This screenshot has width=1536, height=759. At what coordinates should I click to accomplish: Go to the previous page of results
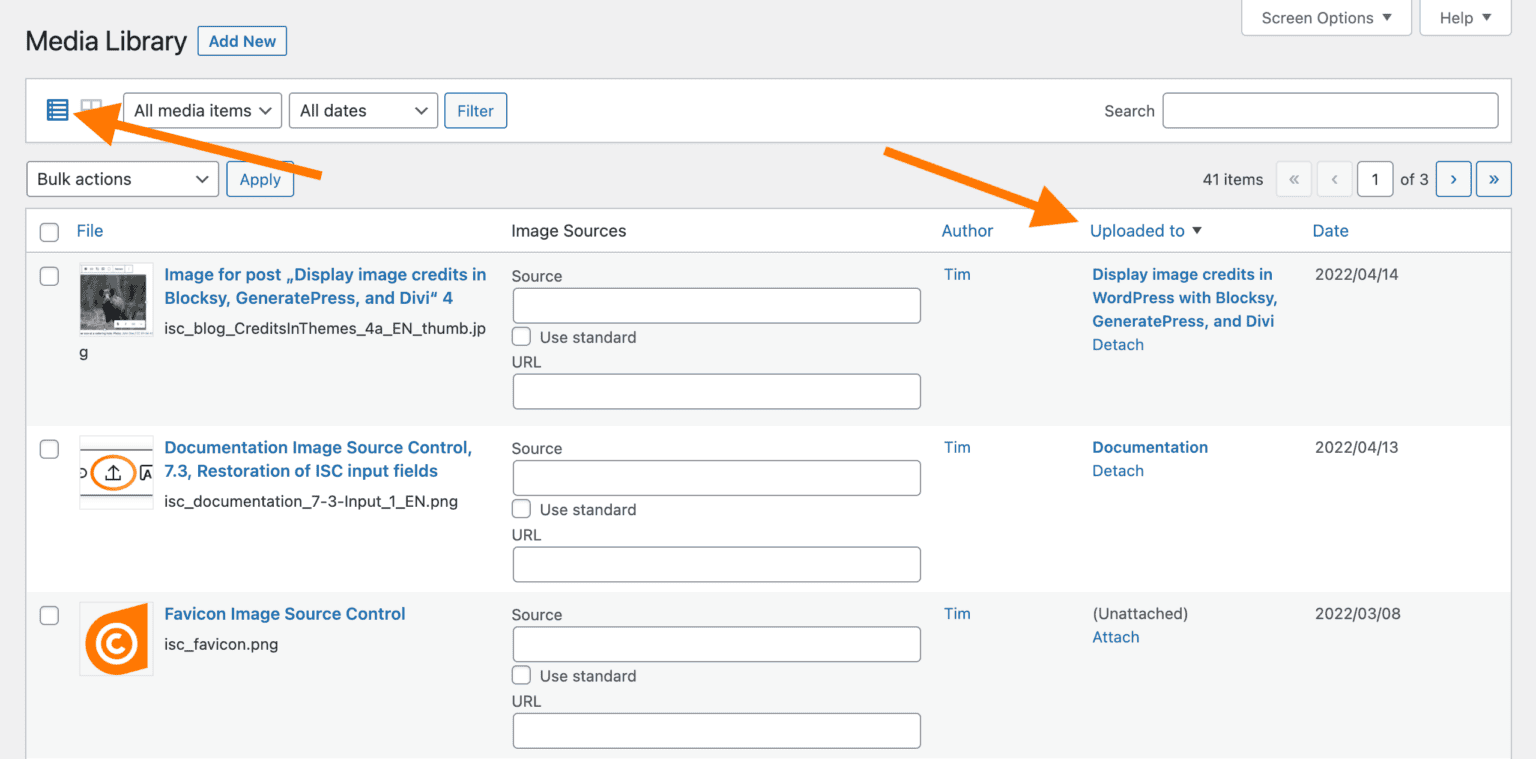coord(1334,179)
